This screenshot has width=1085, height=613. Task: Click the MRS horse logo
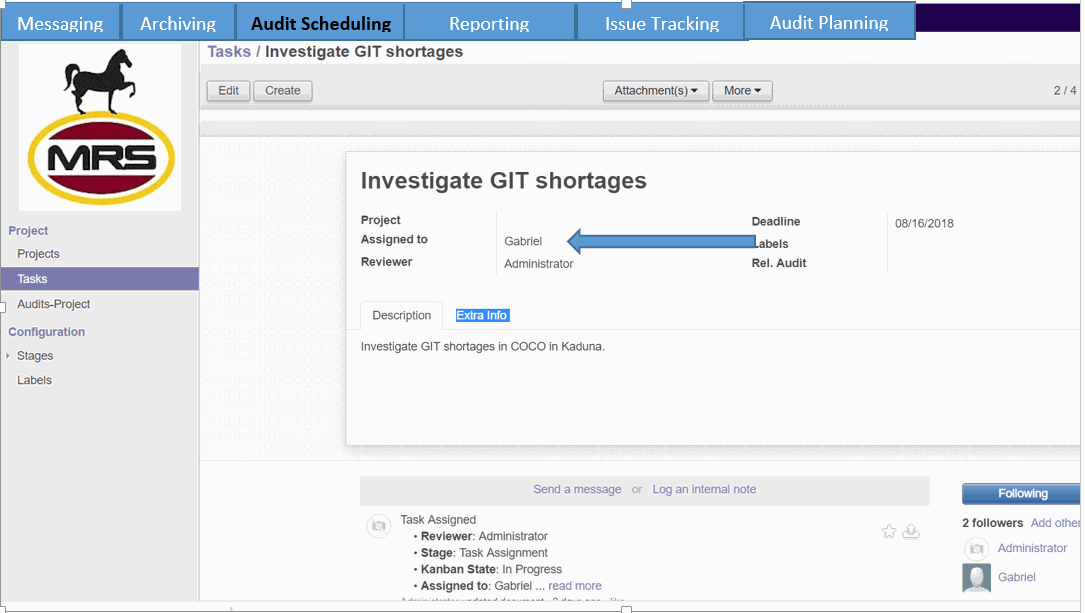(100, 127)
